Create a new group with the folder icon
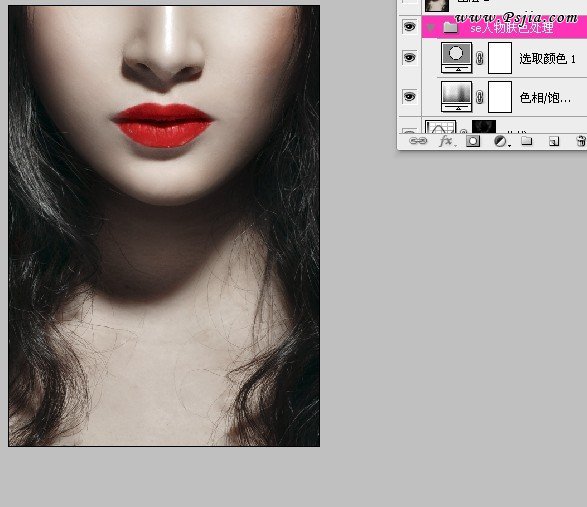 (x=527, y=141)
